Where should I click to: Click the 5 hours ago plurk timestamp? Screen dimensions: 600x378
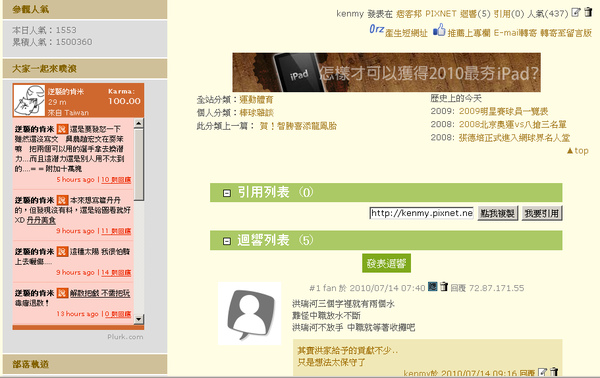click(75, 179)
